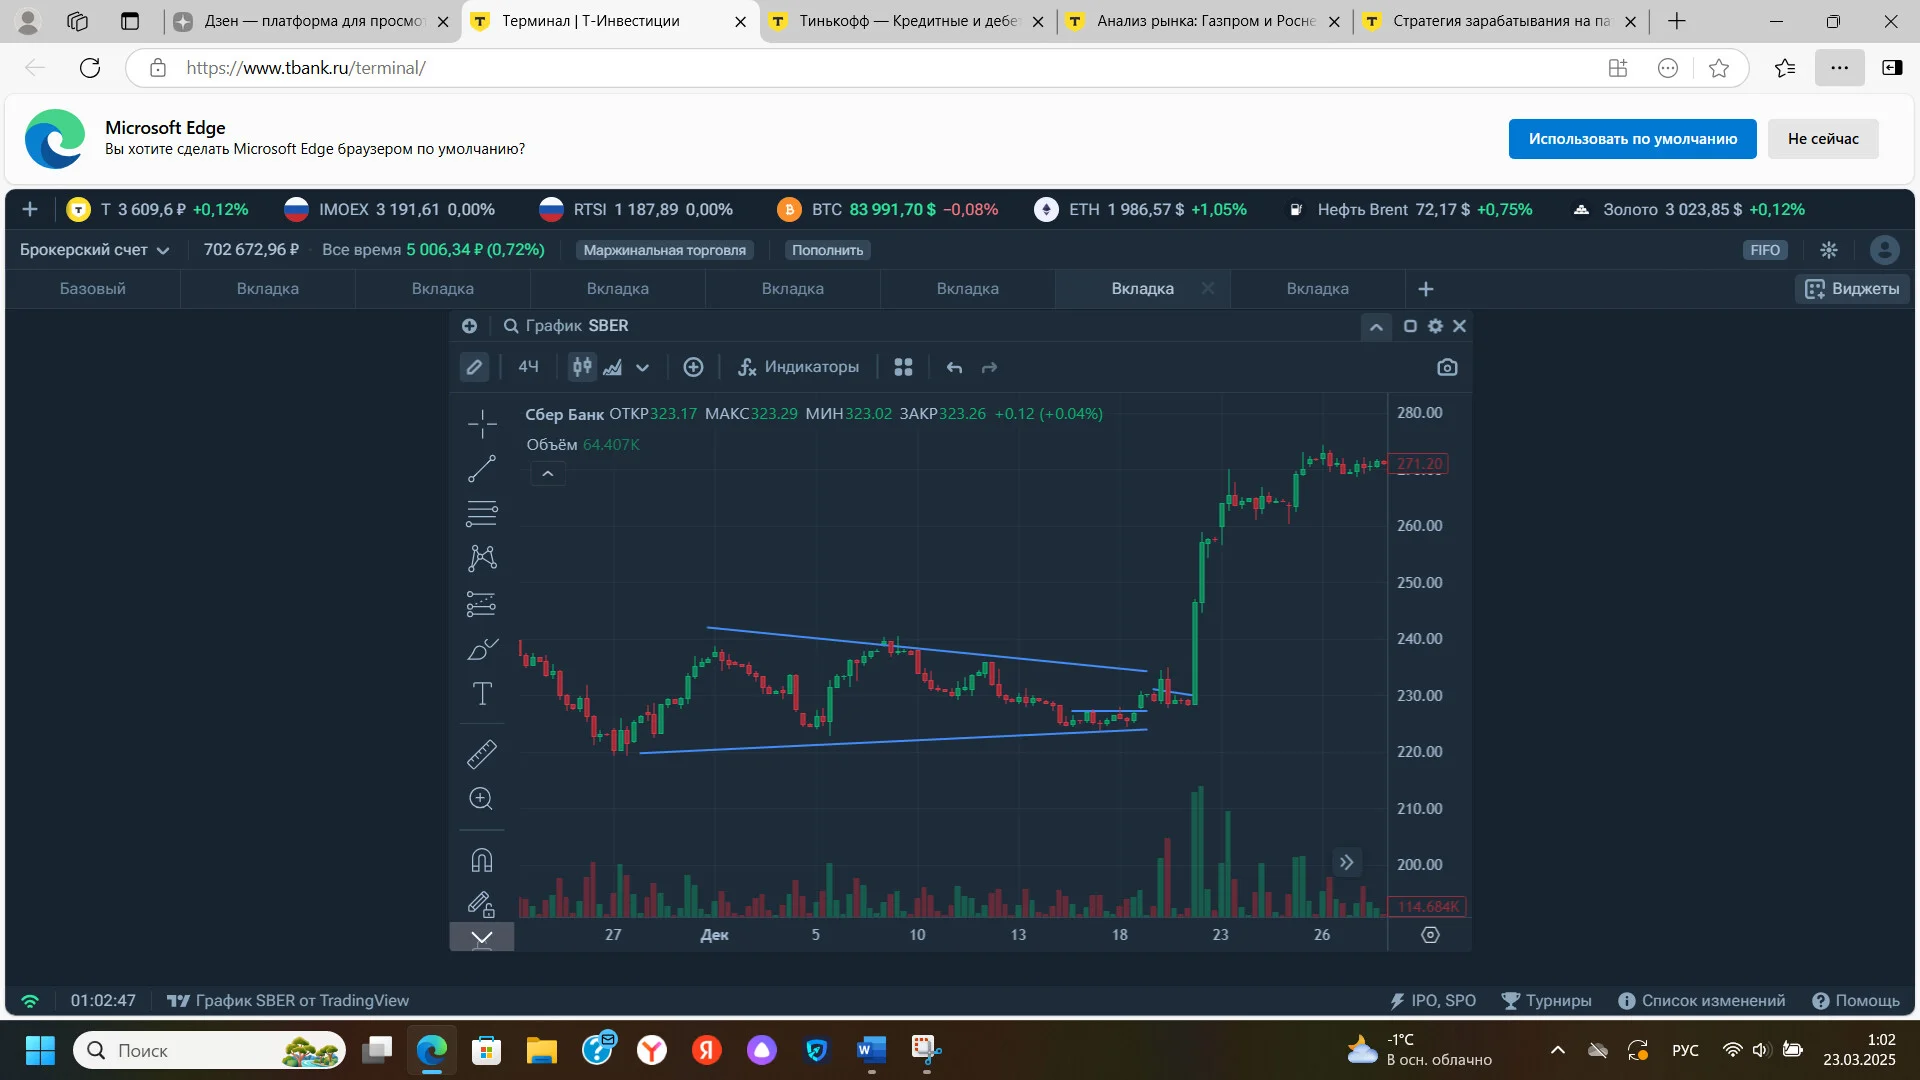Open the Виджеты widgets panel

1852,289
